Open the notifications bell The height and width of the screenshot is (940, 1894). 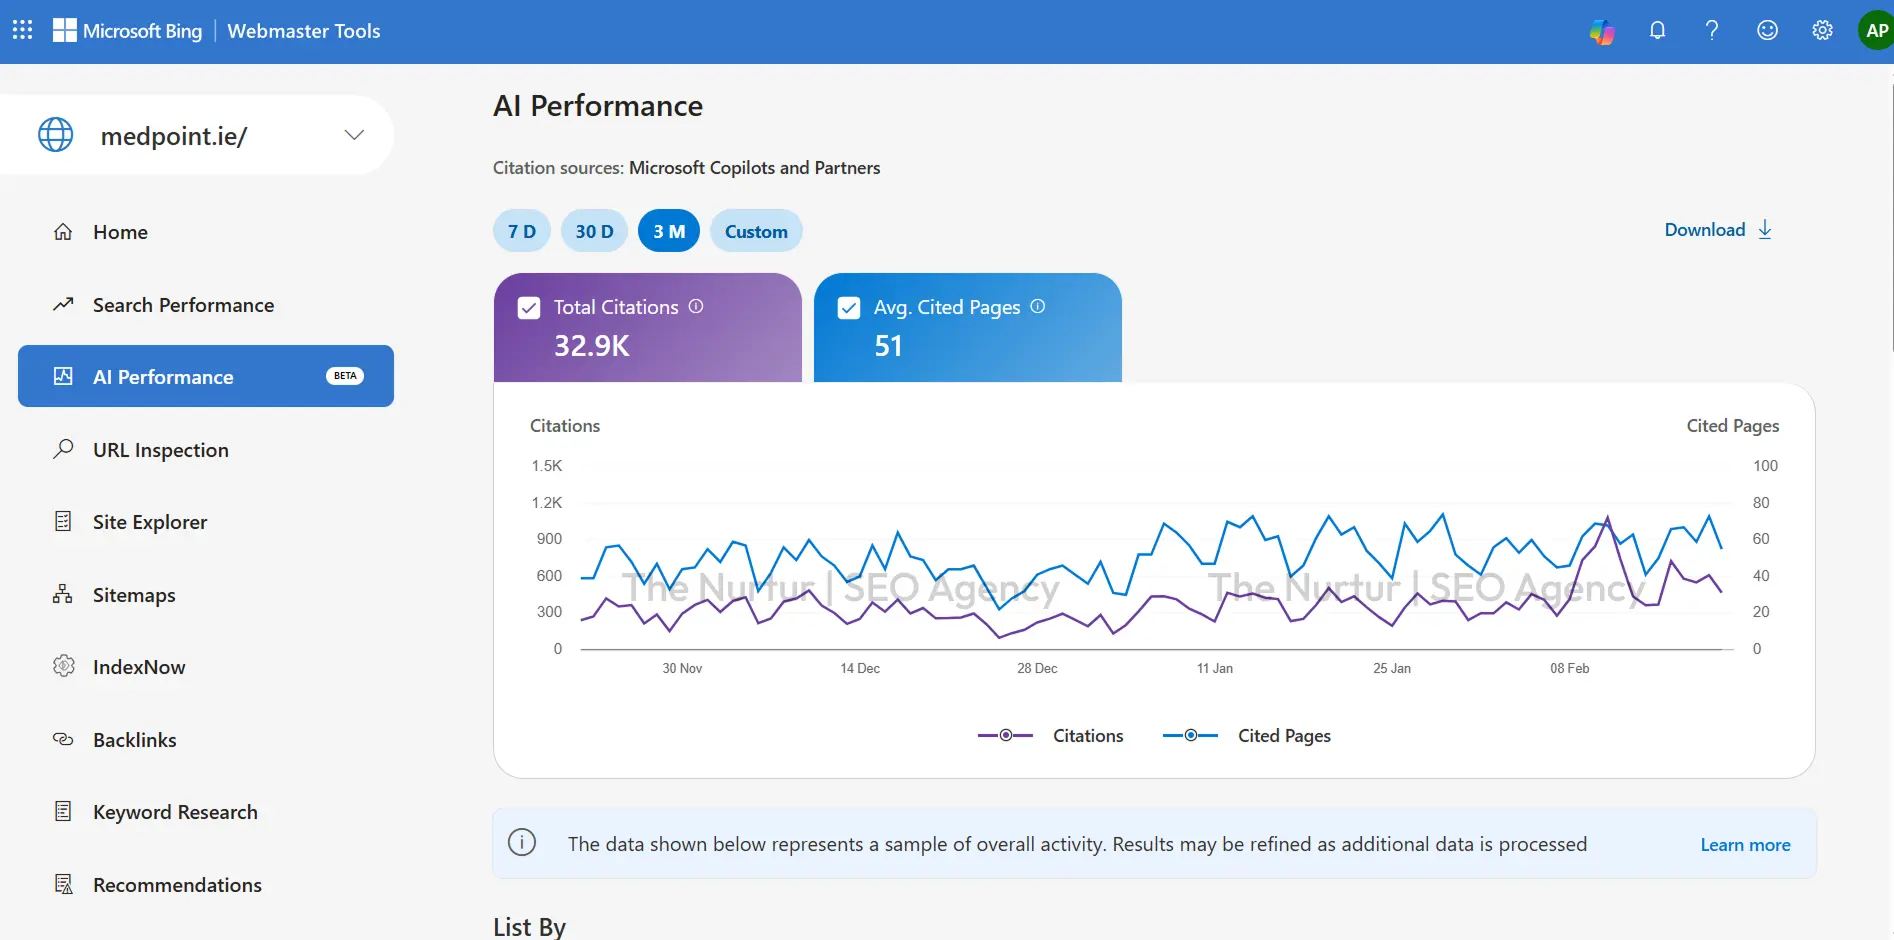click(1657, 31)
